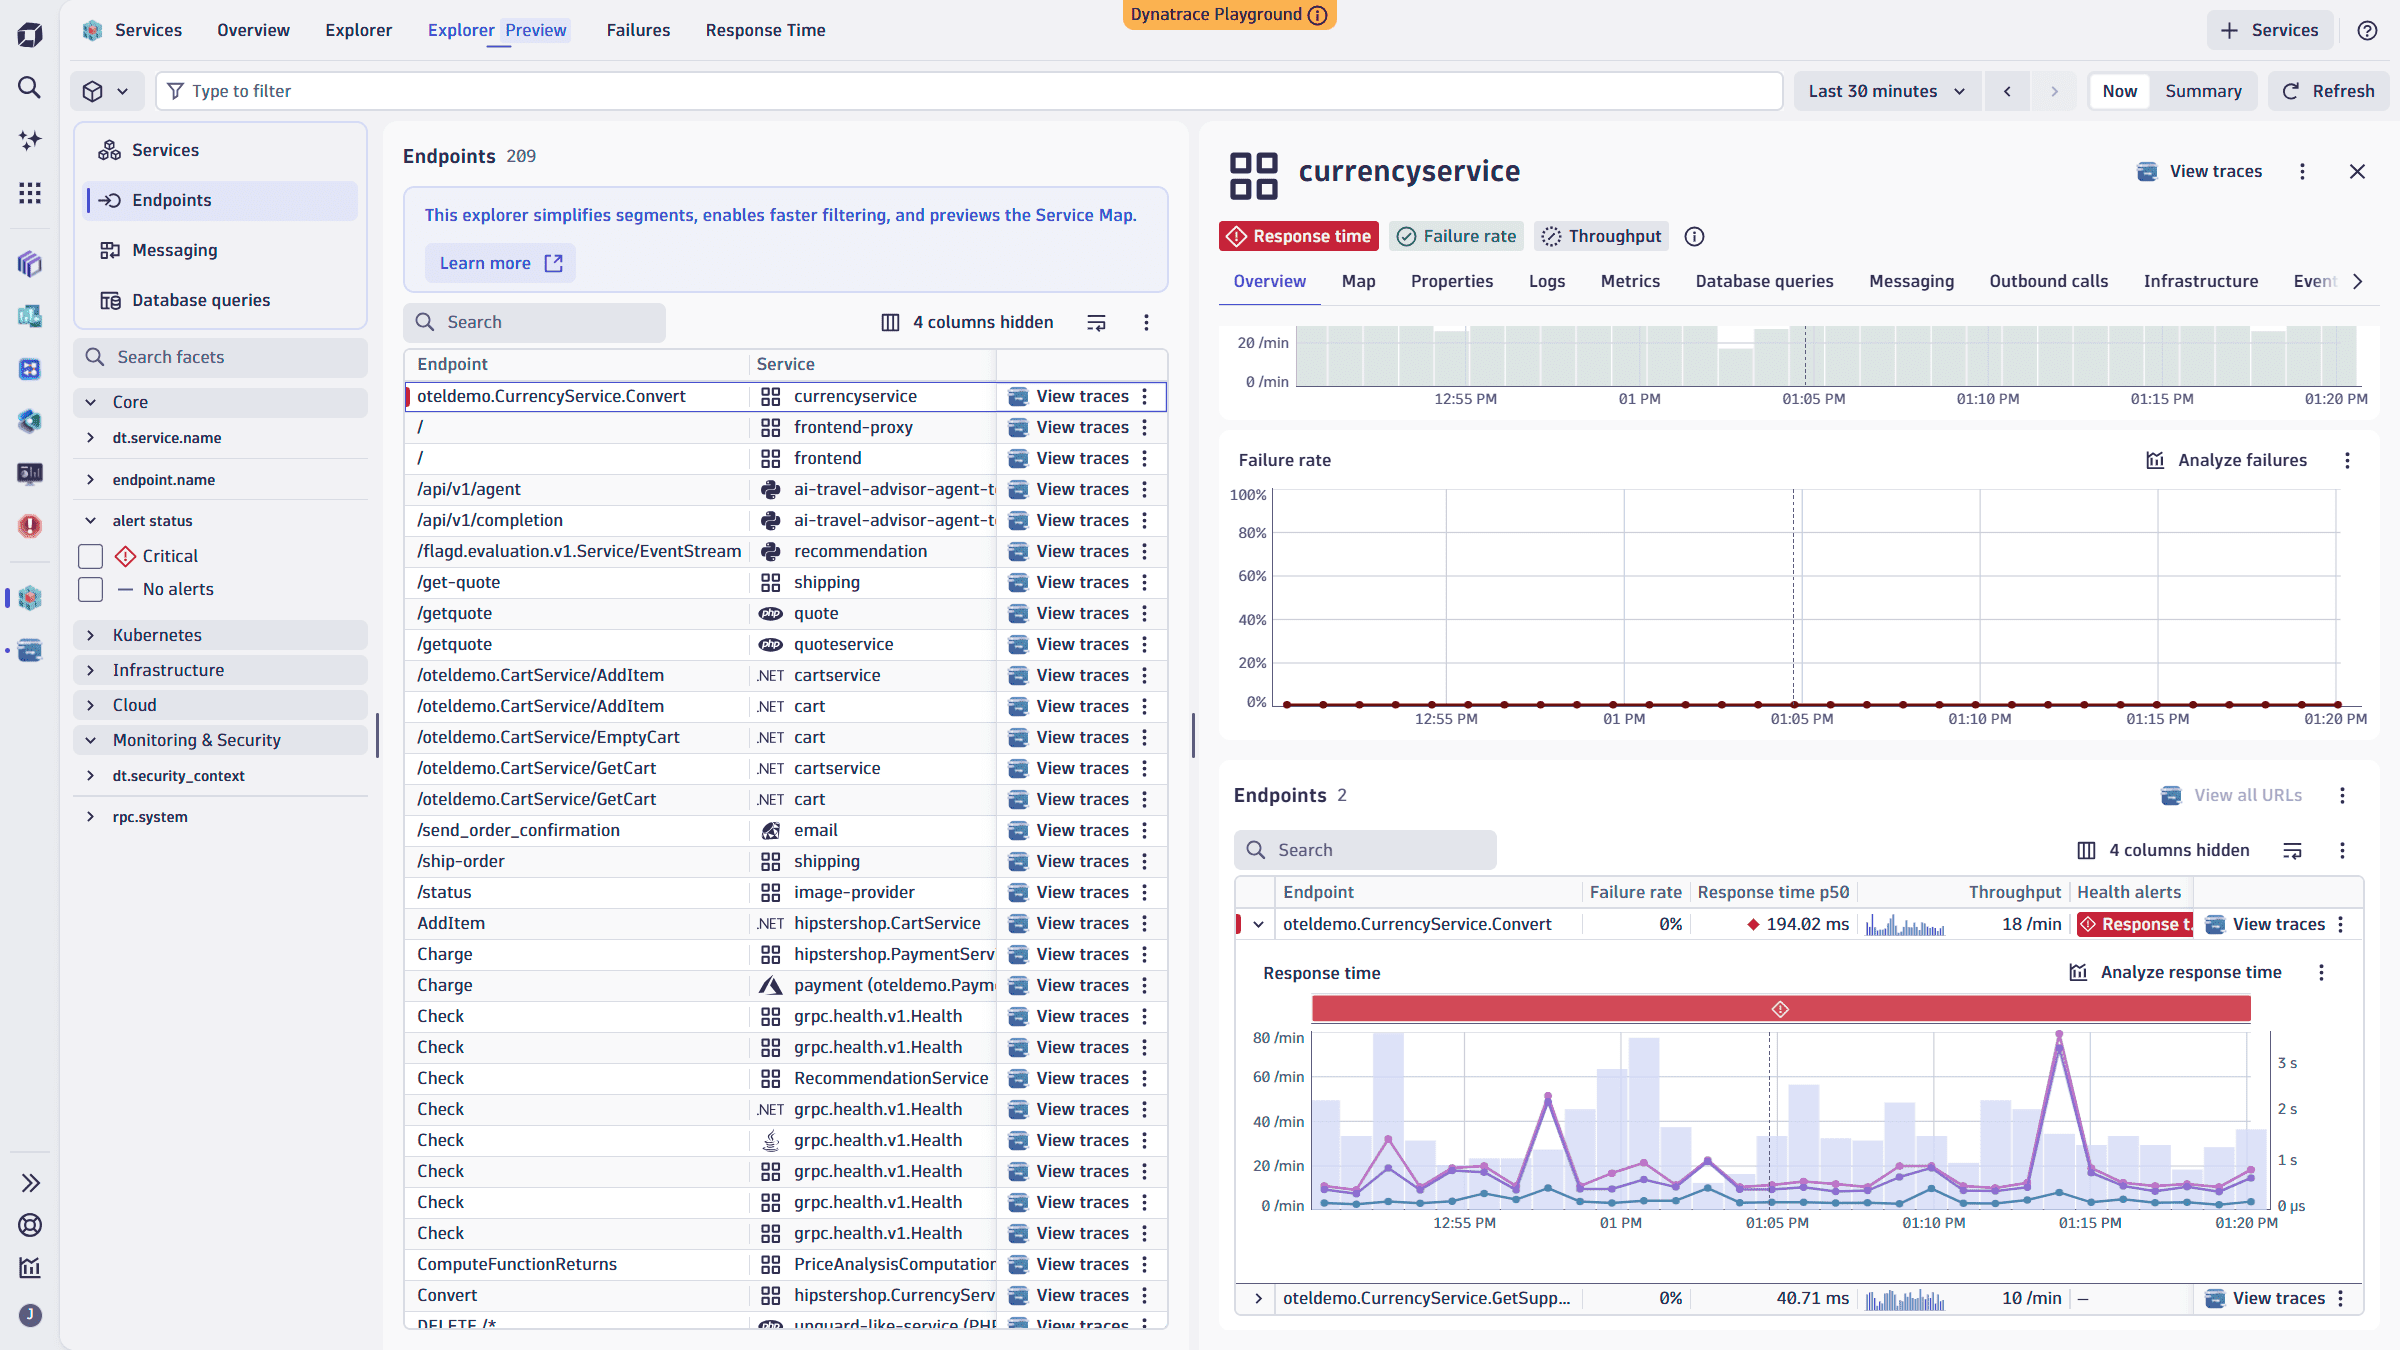The image size is (2400, 1350).
Task: Expand the GetSupp... endpoint row
Action: 1258,1298
